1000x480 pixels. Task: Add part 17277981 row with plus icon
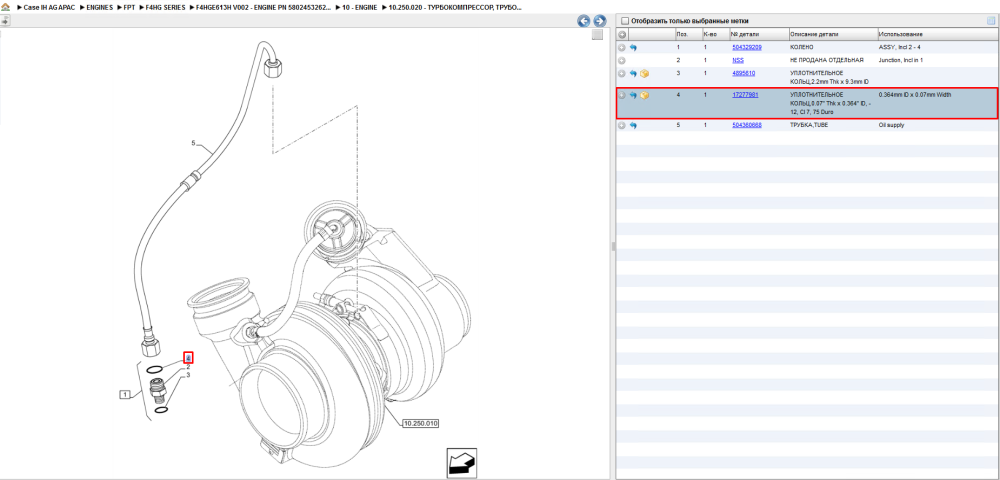tap(622, 95)
